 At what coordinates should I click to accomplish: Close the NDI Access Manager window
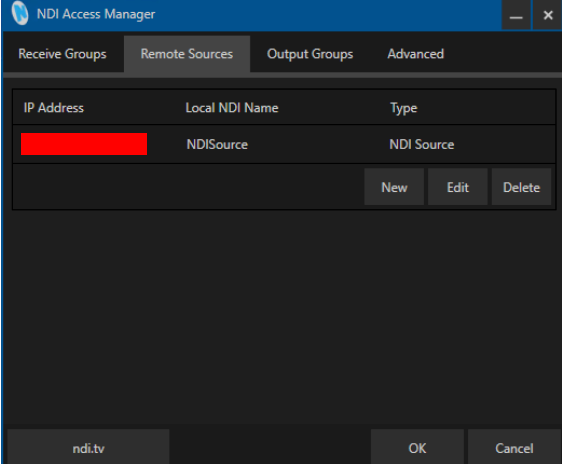tap(547, 15)
